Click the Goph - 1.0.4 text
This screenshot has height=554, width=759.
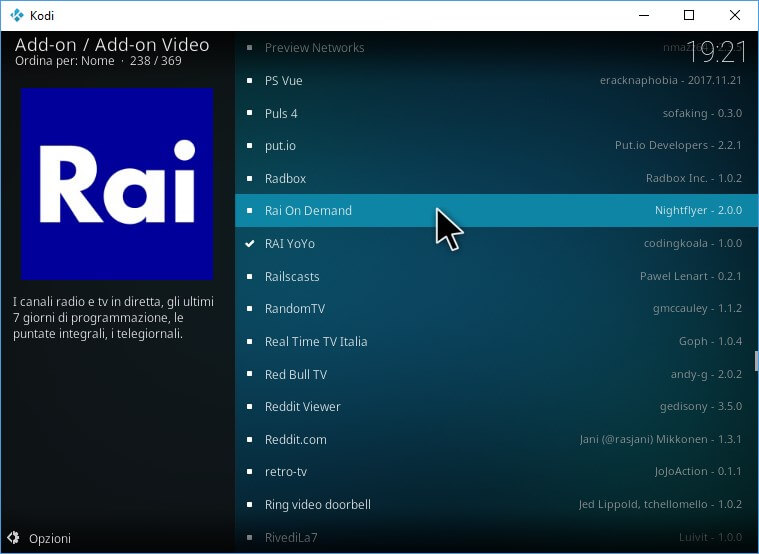click(x=710, y=341)
